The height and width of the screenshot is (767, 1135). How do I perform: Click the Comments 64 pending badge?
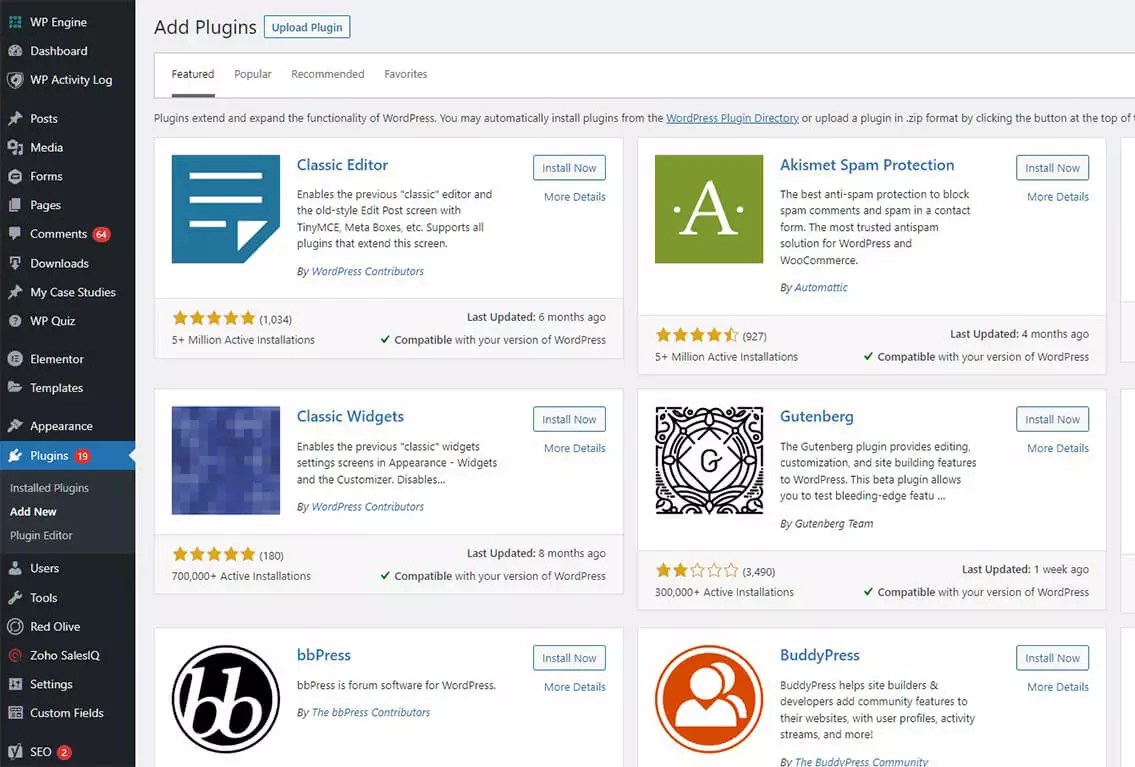[101, 234]
